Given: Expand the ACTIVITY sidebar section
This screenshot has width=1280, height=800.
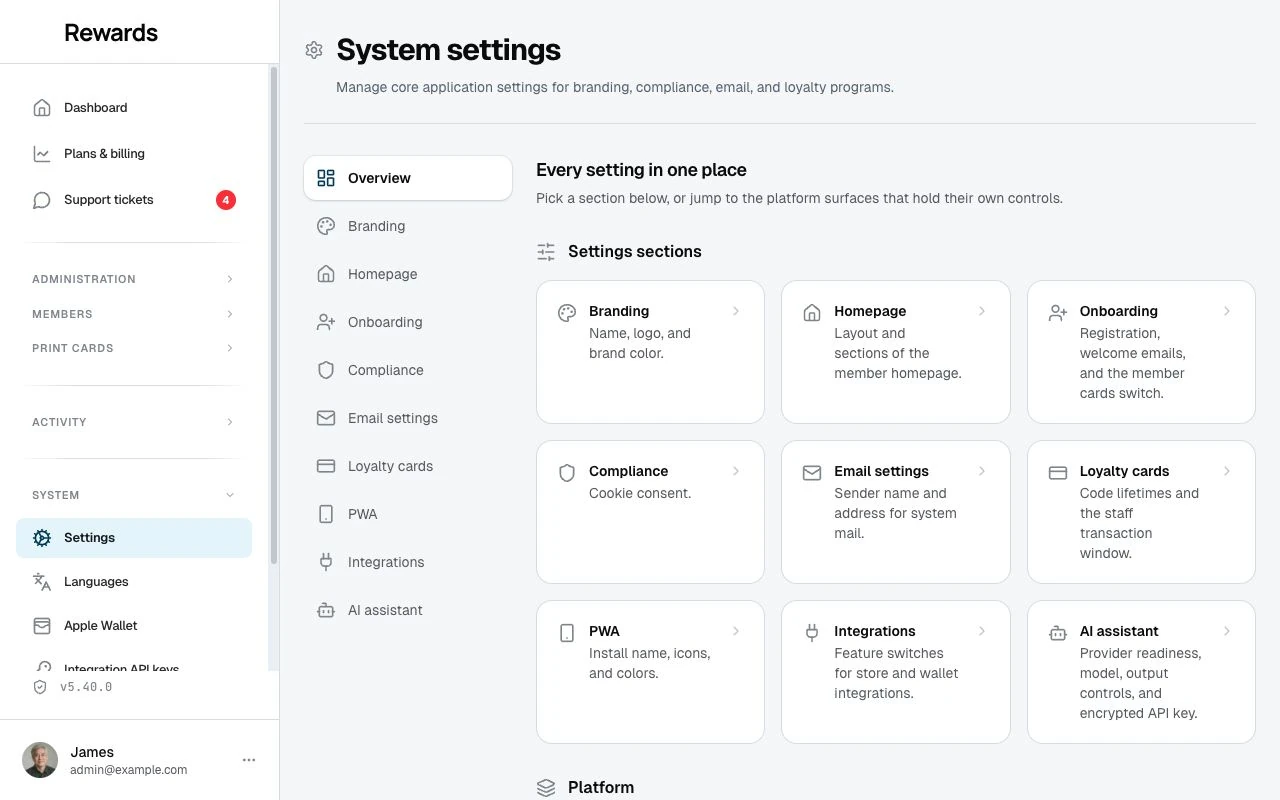Looking at the screenshot, I should click(x=134, y=422).
